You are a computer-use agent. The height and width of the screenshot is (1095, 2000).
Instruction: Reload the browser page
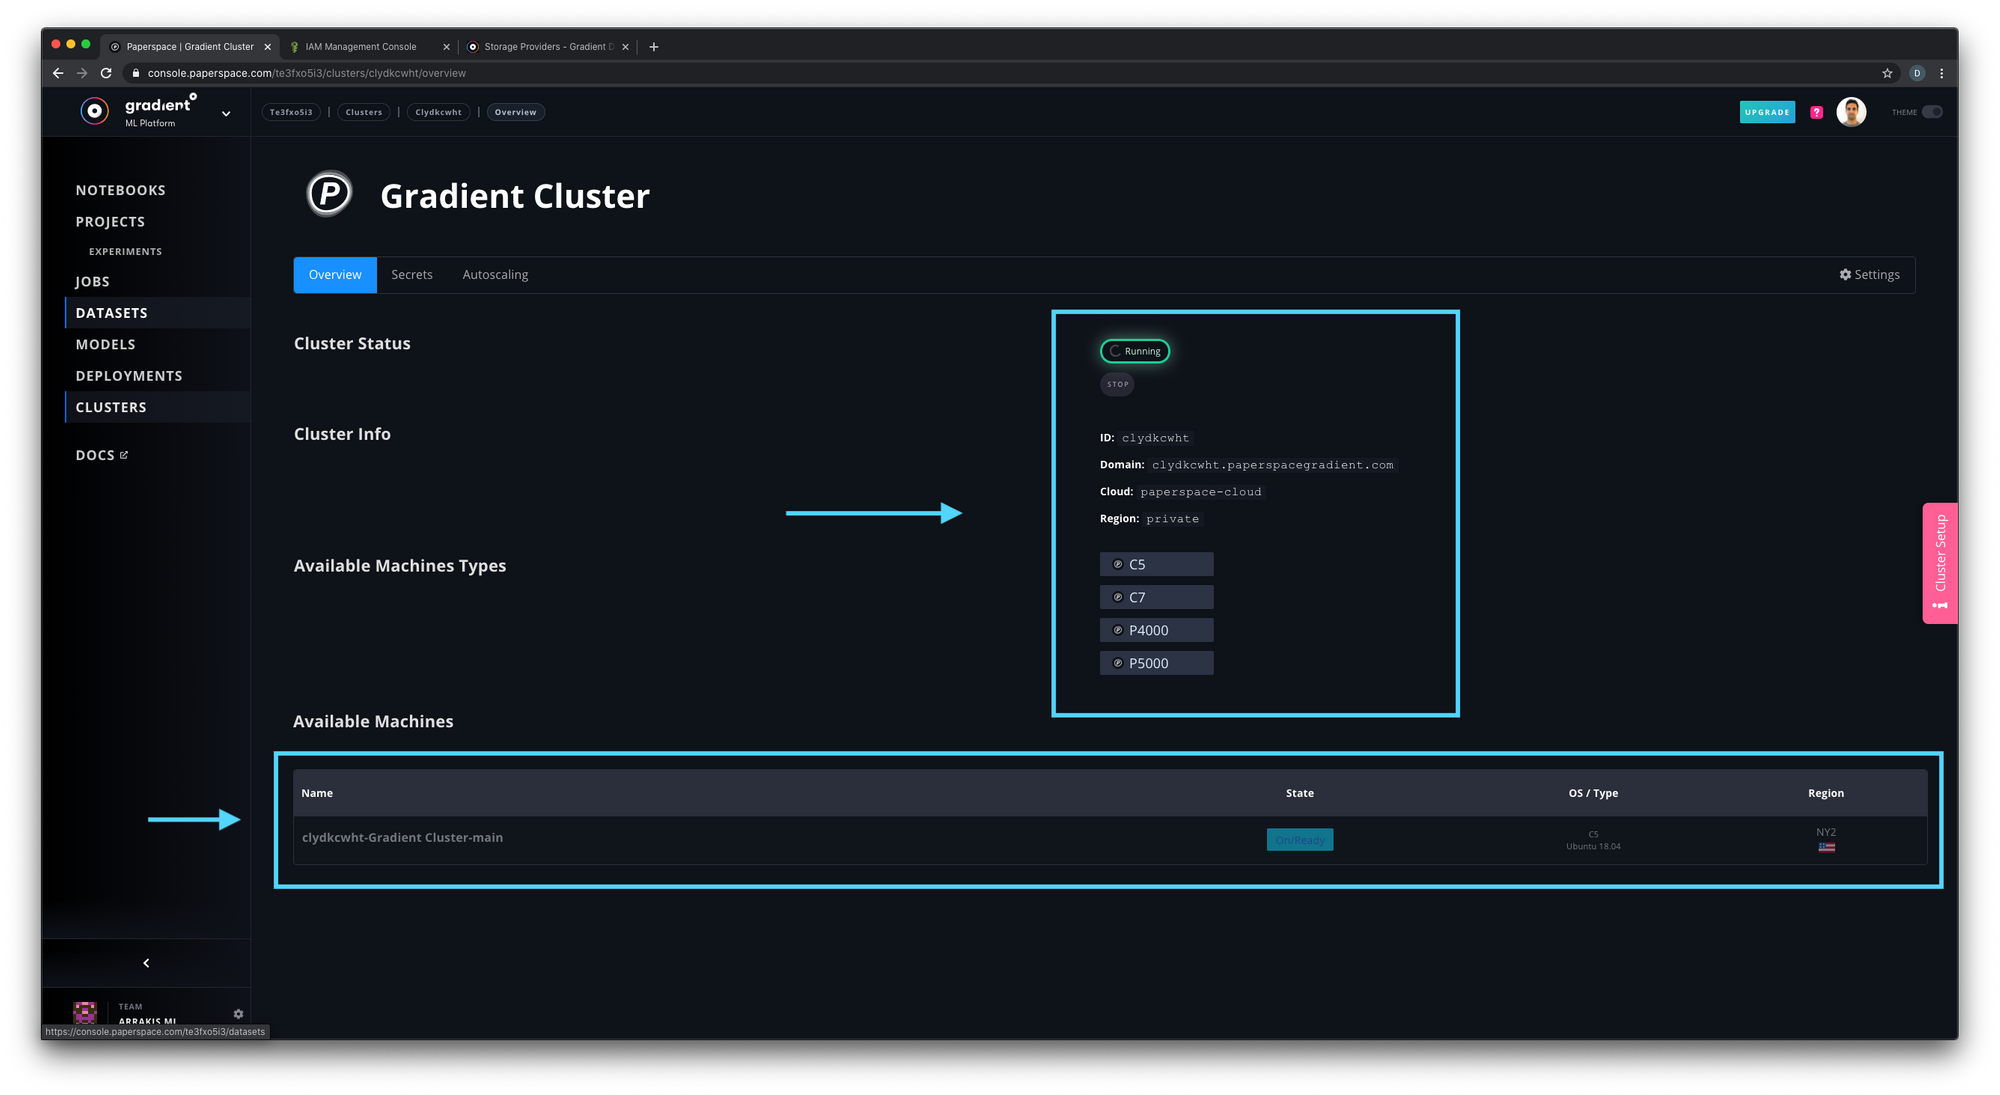pos(106,73)
